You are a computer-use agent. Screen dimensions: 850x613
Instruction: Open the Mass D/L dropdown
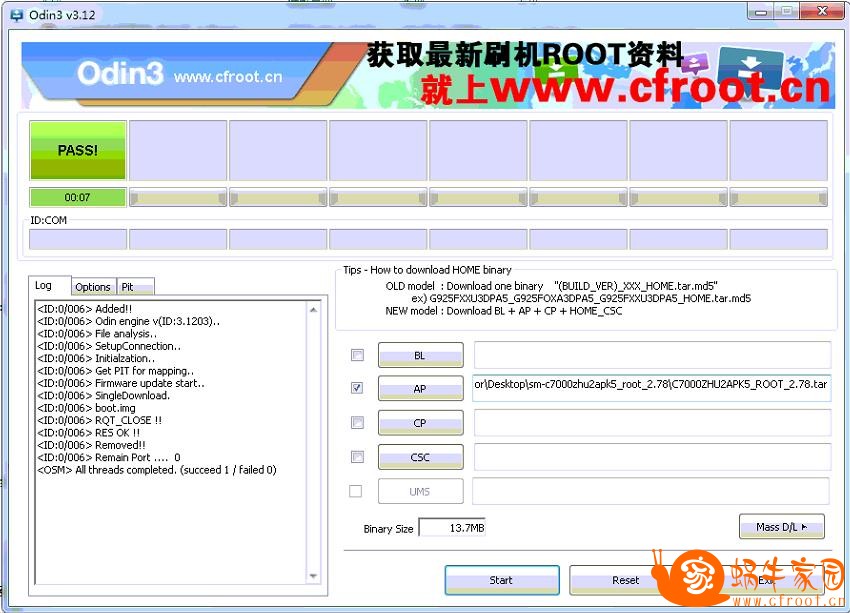click(782, 526)
